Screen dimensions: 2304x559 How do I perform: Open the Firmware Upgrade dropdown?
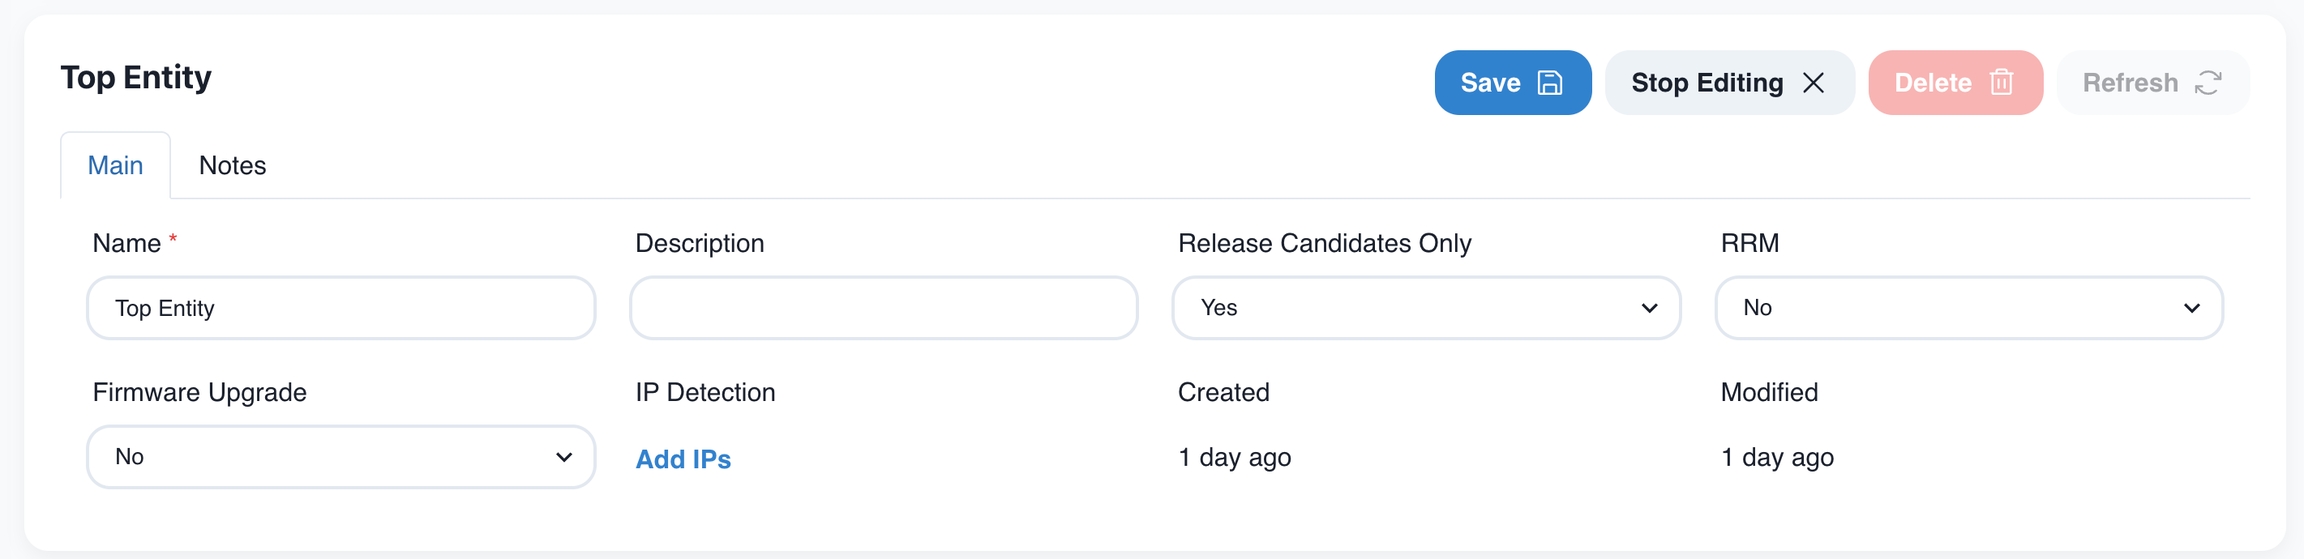pos(340,457)
